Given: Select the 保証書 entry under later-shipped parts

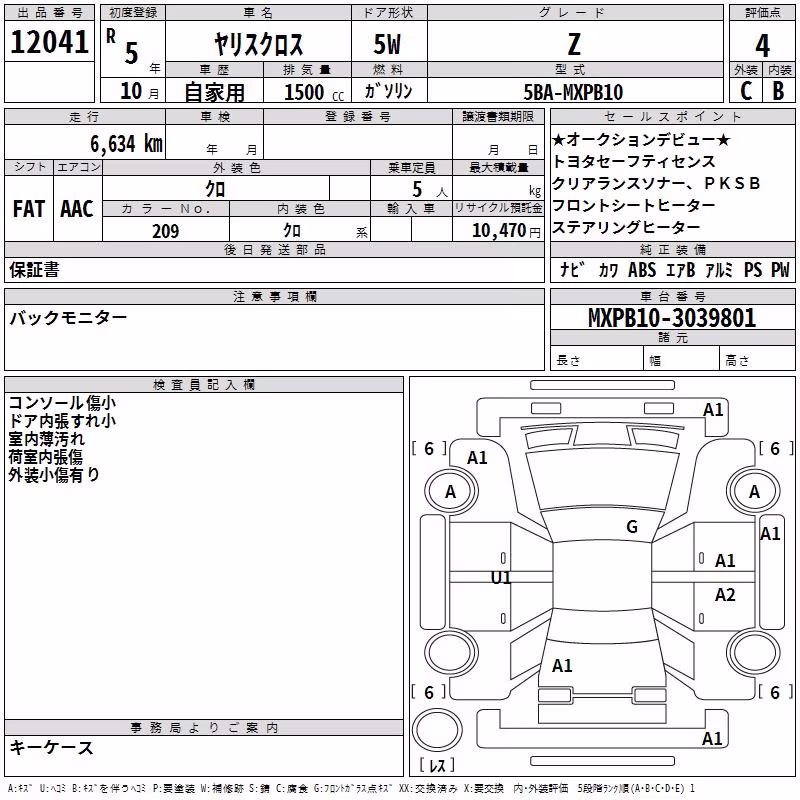Looking at the screenshot, I should [34, 270].
